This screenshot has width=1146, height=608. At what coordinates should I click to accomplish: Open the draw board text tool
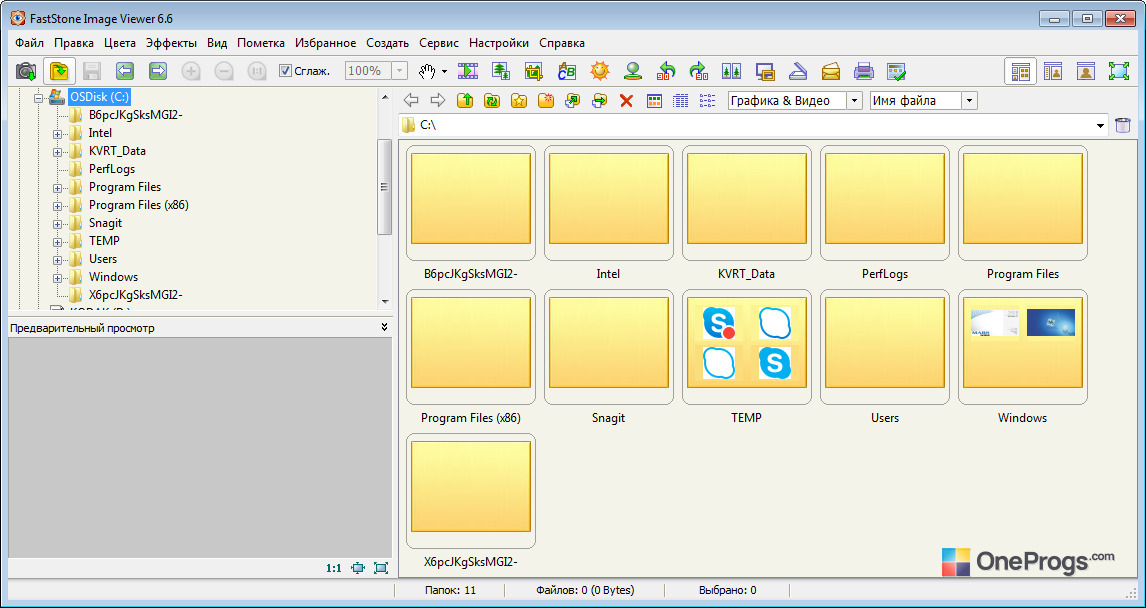(566, 71)
